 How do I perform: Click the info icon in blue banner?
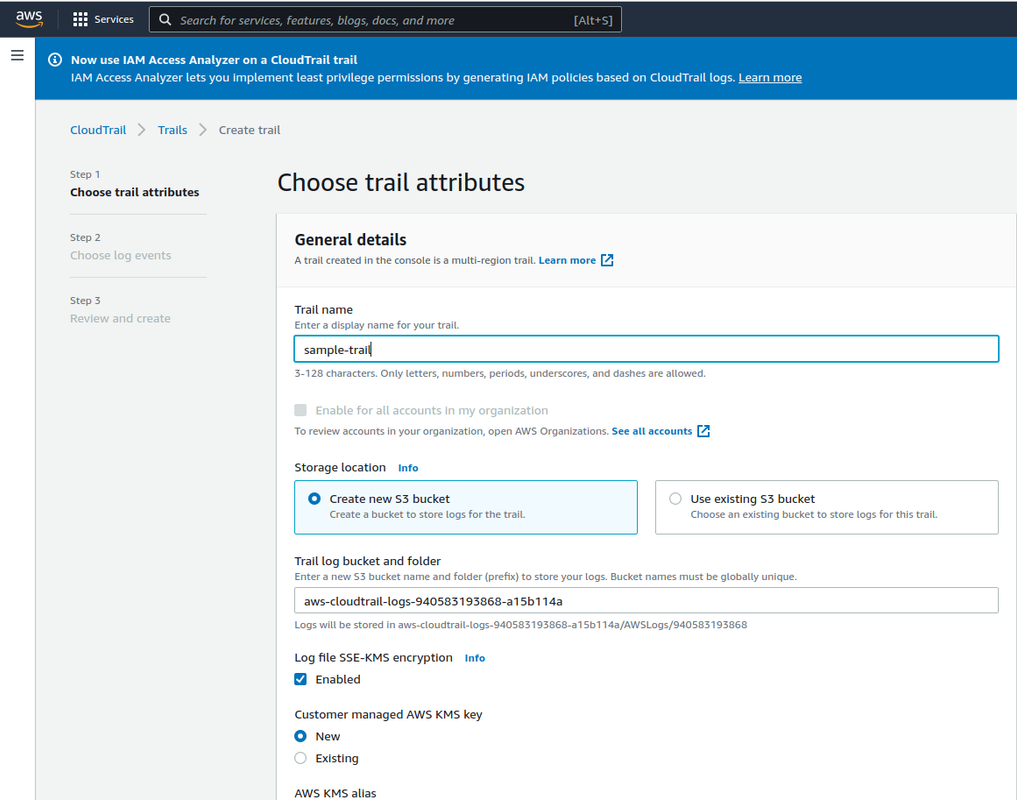(x=55, y=60)
